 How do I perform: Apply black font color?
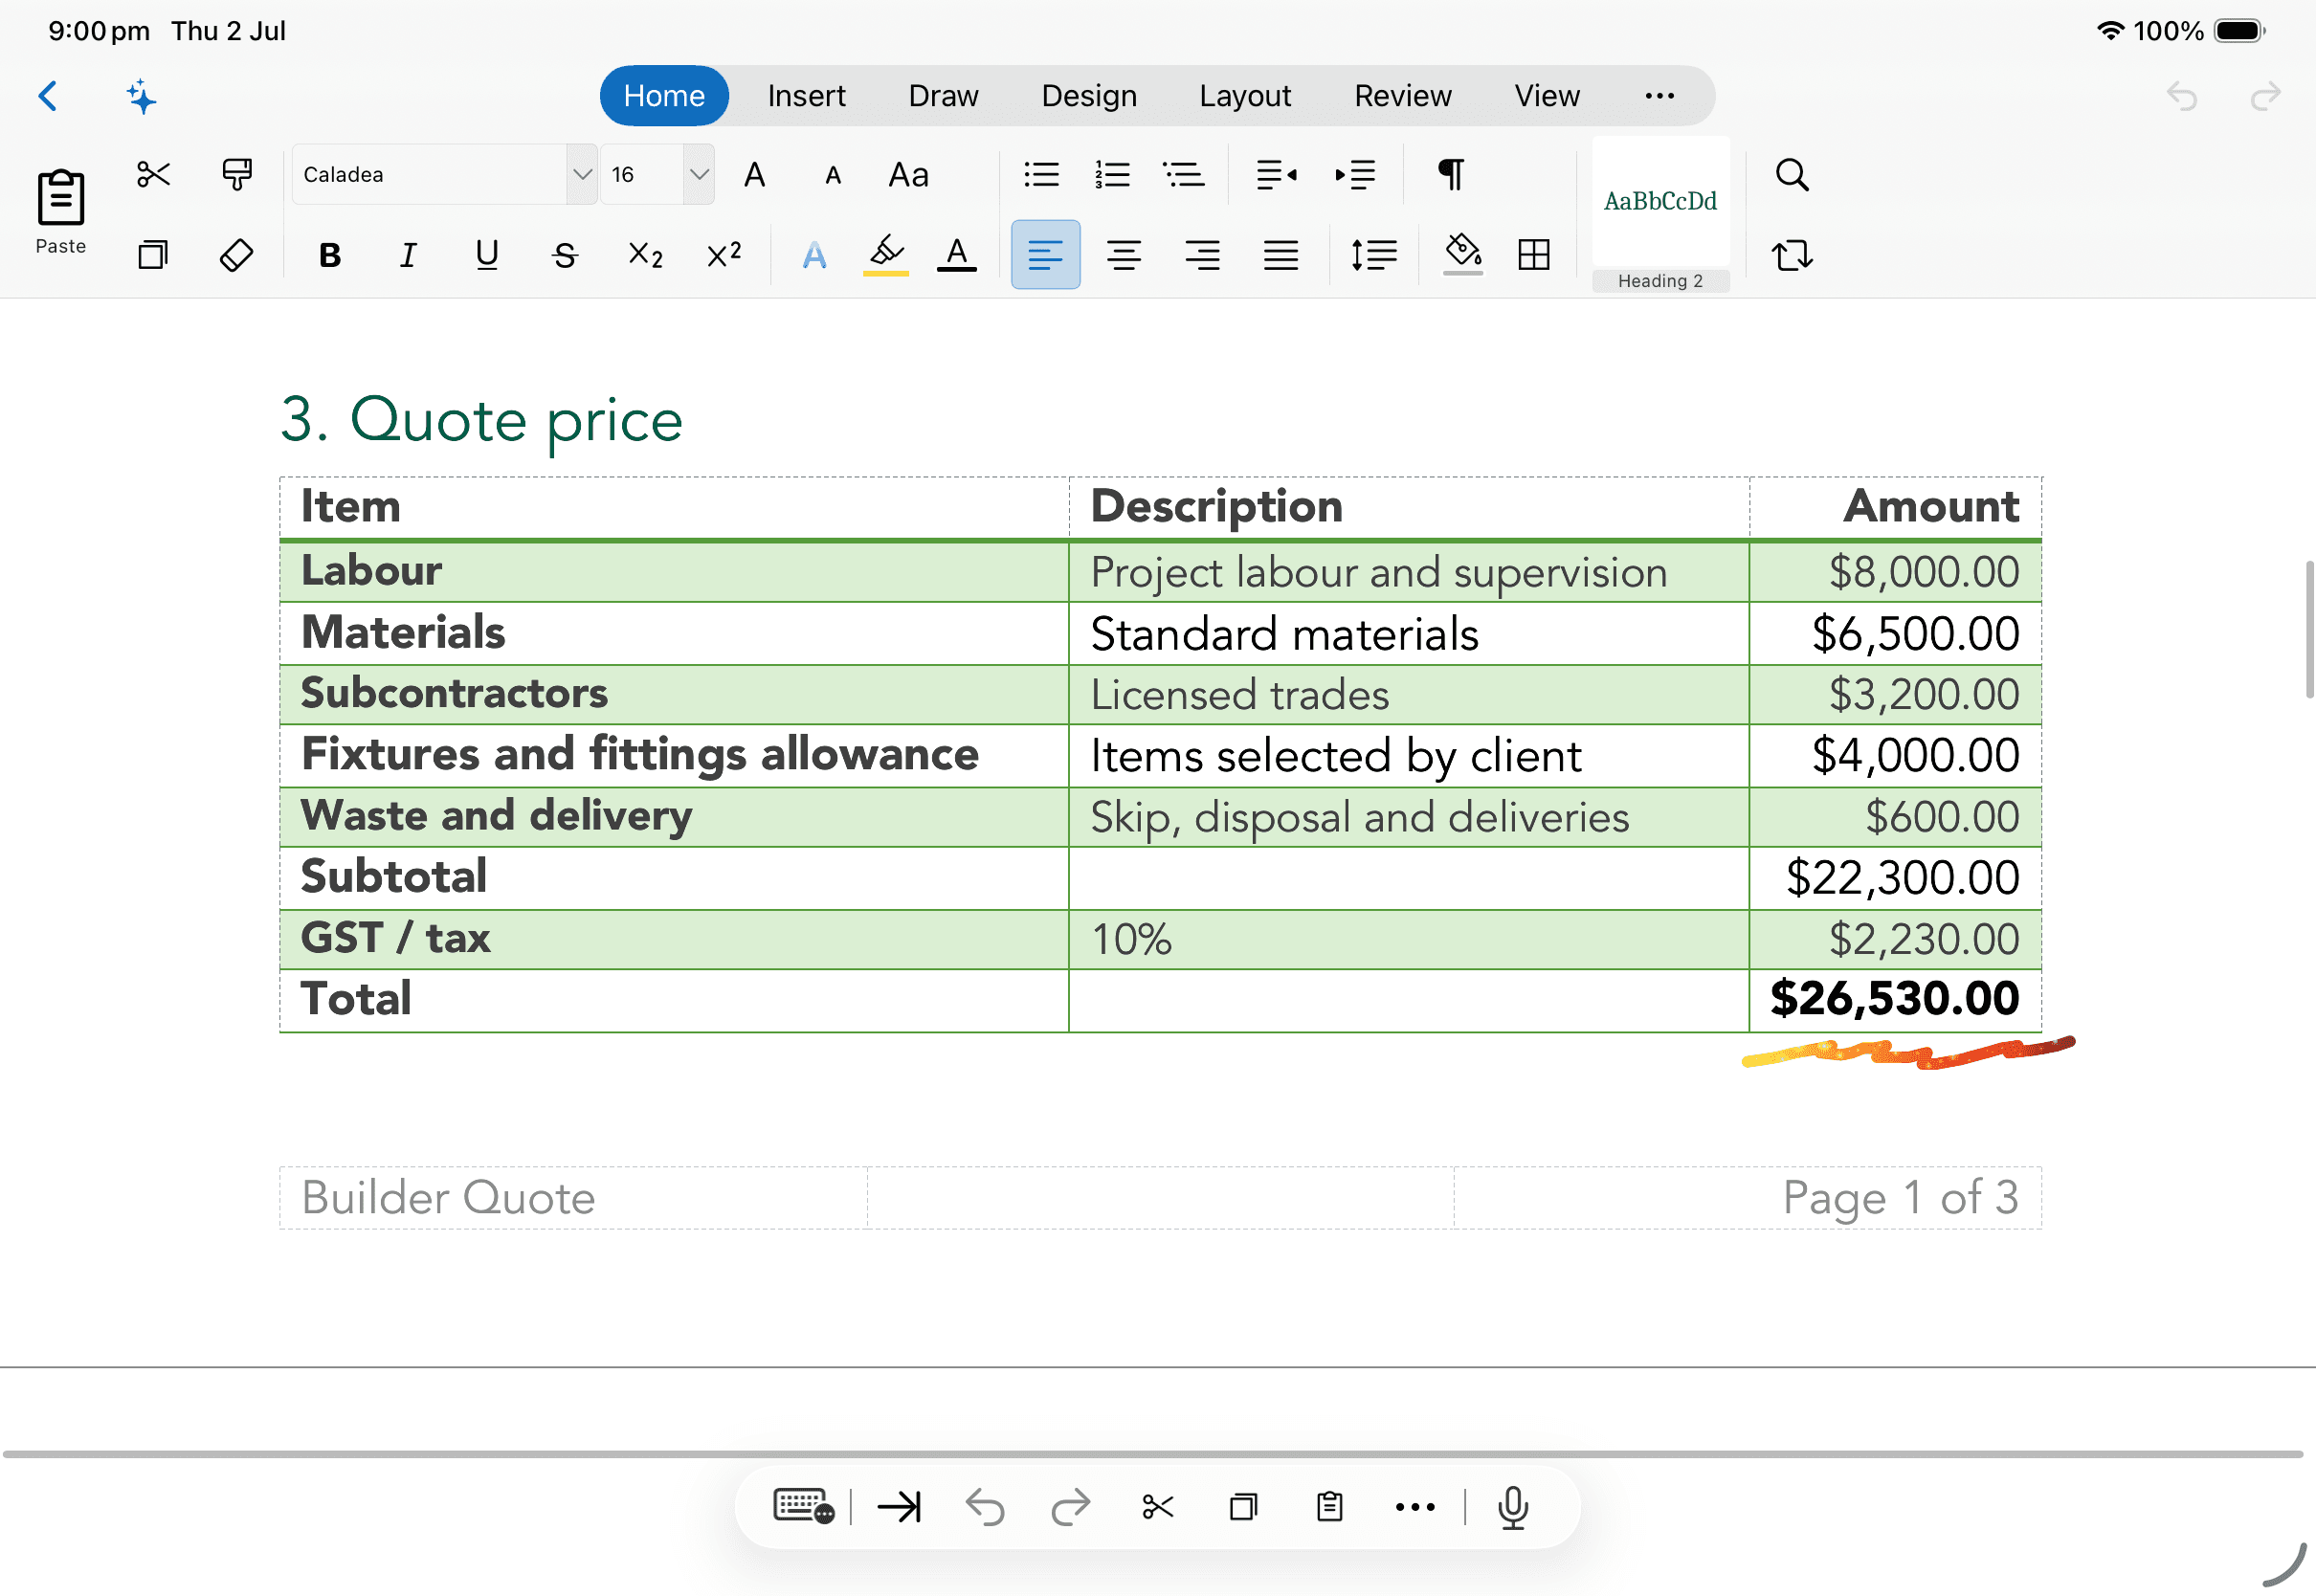pos(957,254)
